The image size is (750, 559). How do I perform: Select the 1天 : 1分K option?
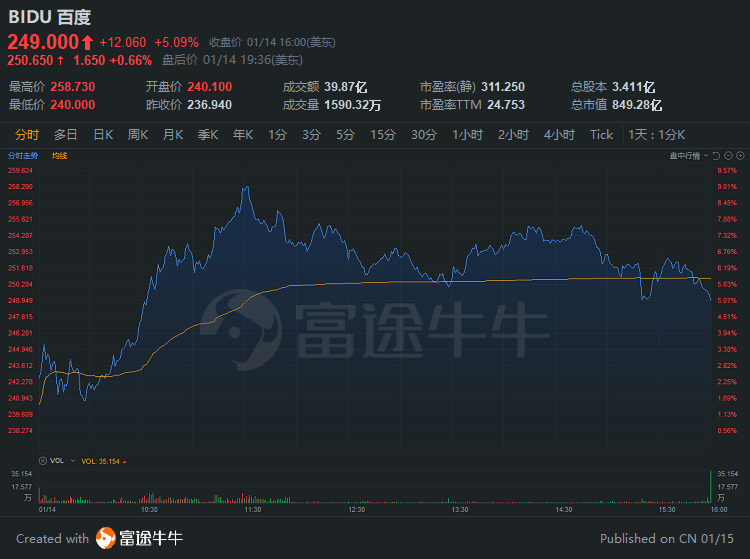(x=657, y=135)
